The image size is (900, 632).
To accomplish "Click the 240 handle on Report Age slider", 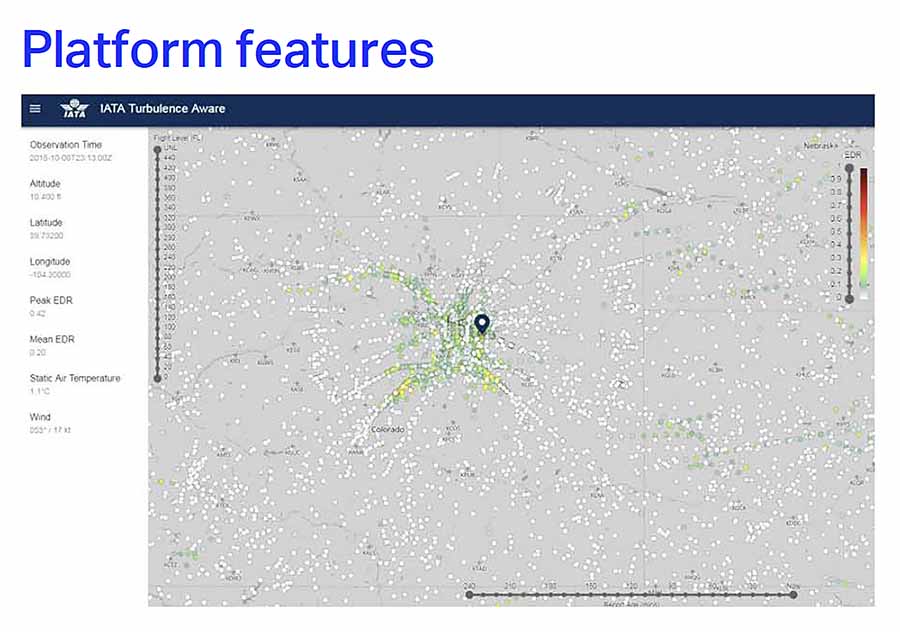I will click(469, 595).
